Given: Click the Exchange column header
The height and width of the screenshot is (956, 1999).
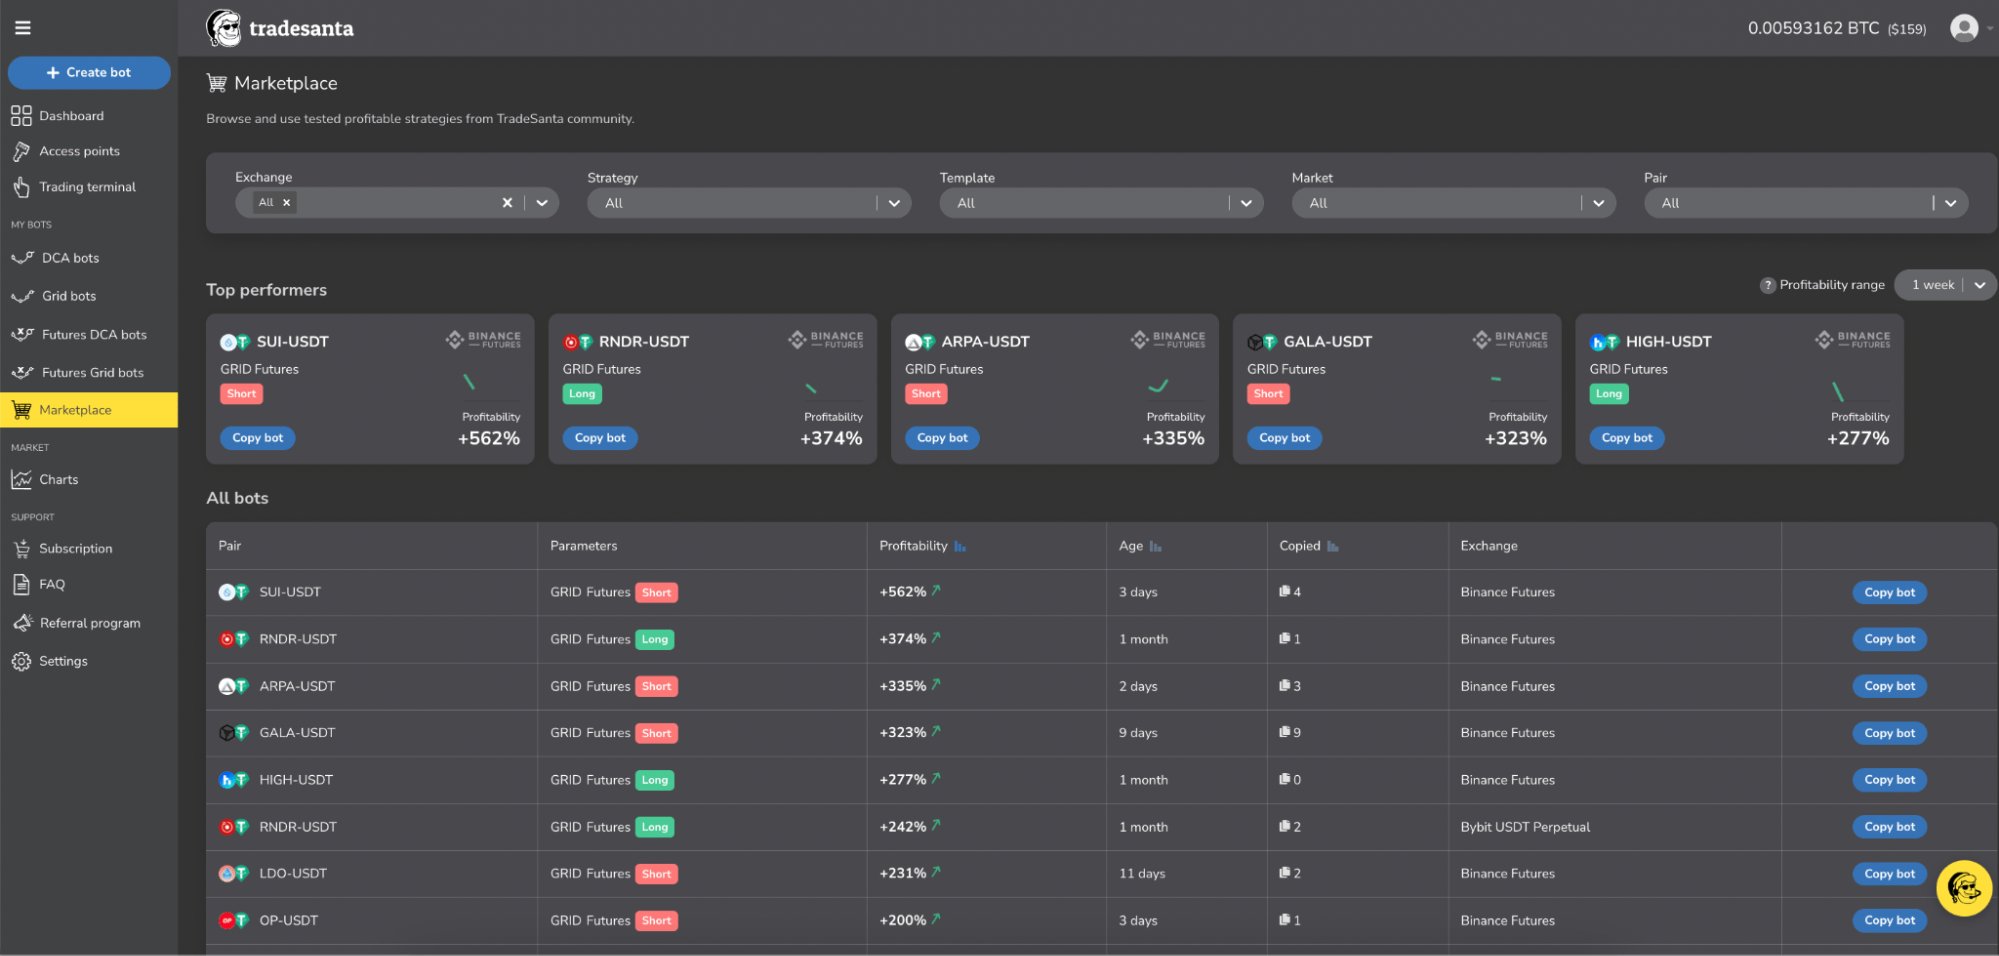Looking at the screenshot, I should pos(1488,546).
